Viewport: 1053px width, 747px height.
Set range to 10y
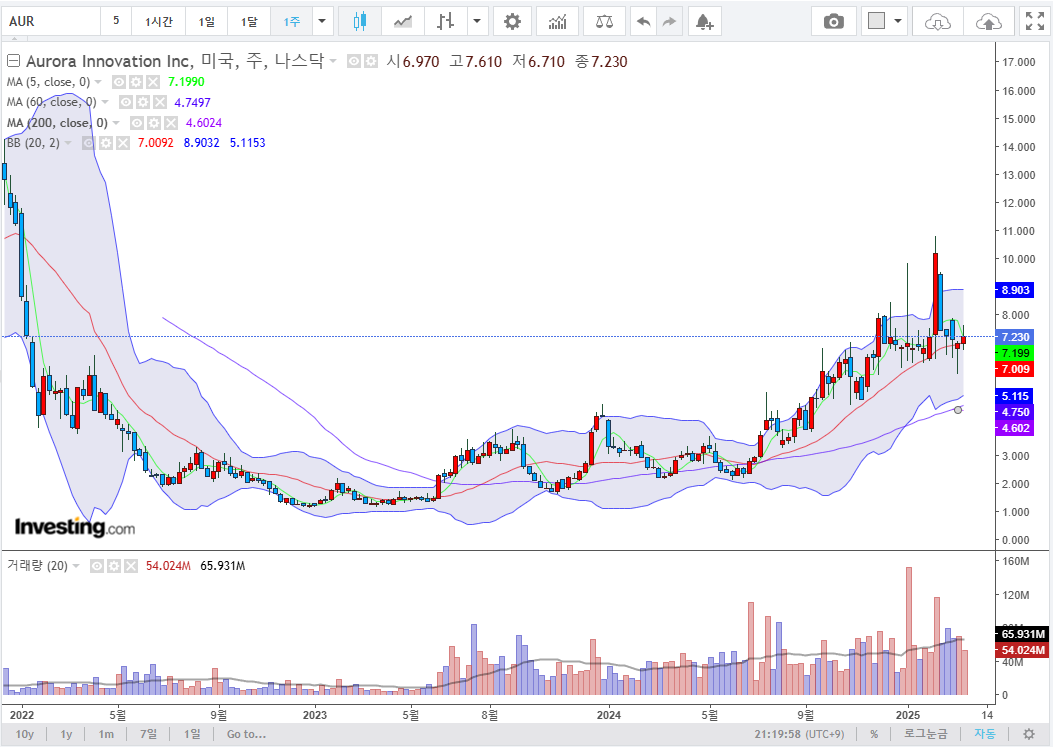[24, 734]
